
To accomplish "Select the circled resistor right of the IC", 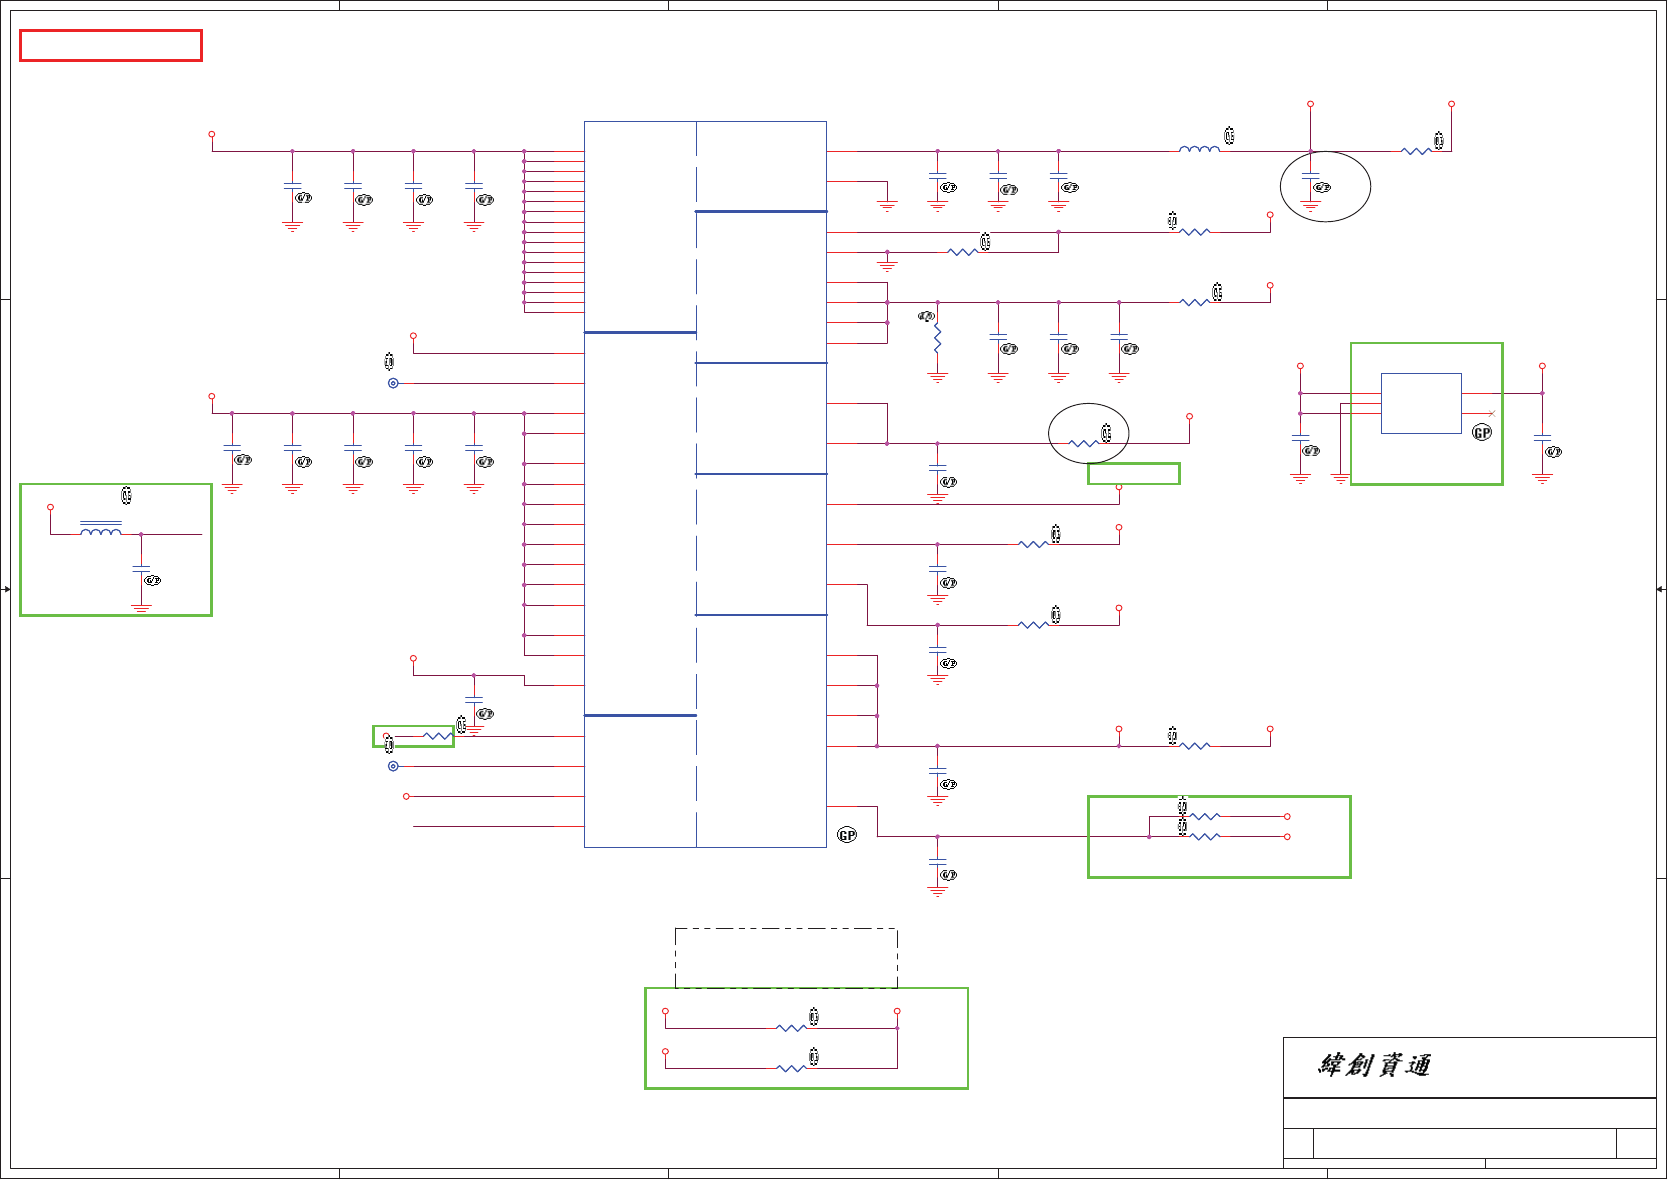I will (1084, 443).
